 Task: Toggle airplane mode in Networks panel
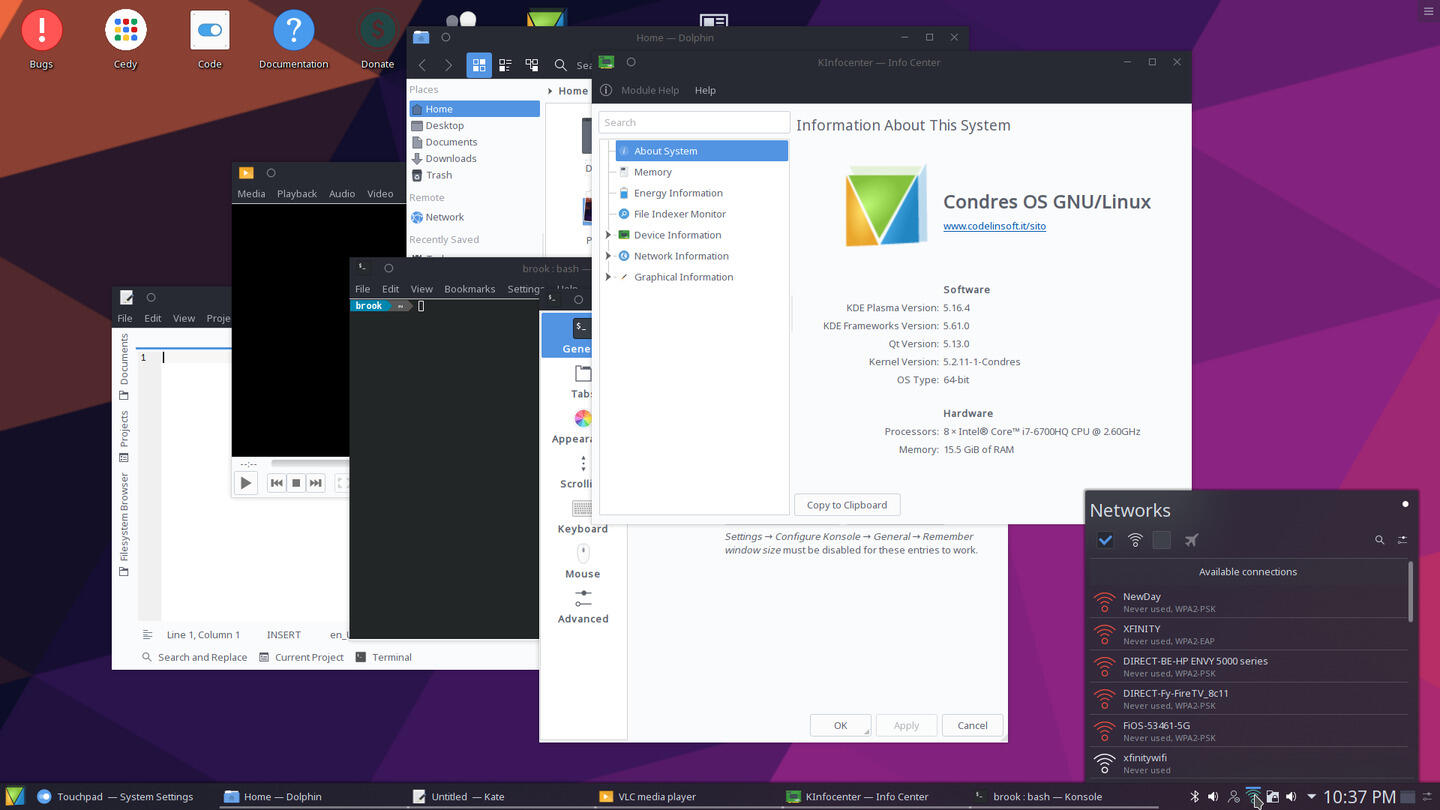click(x=1191, y=540)
